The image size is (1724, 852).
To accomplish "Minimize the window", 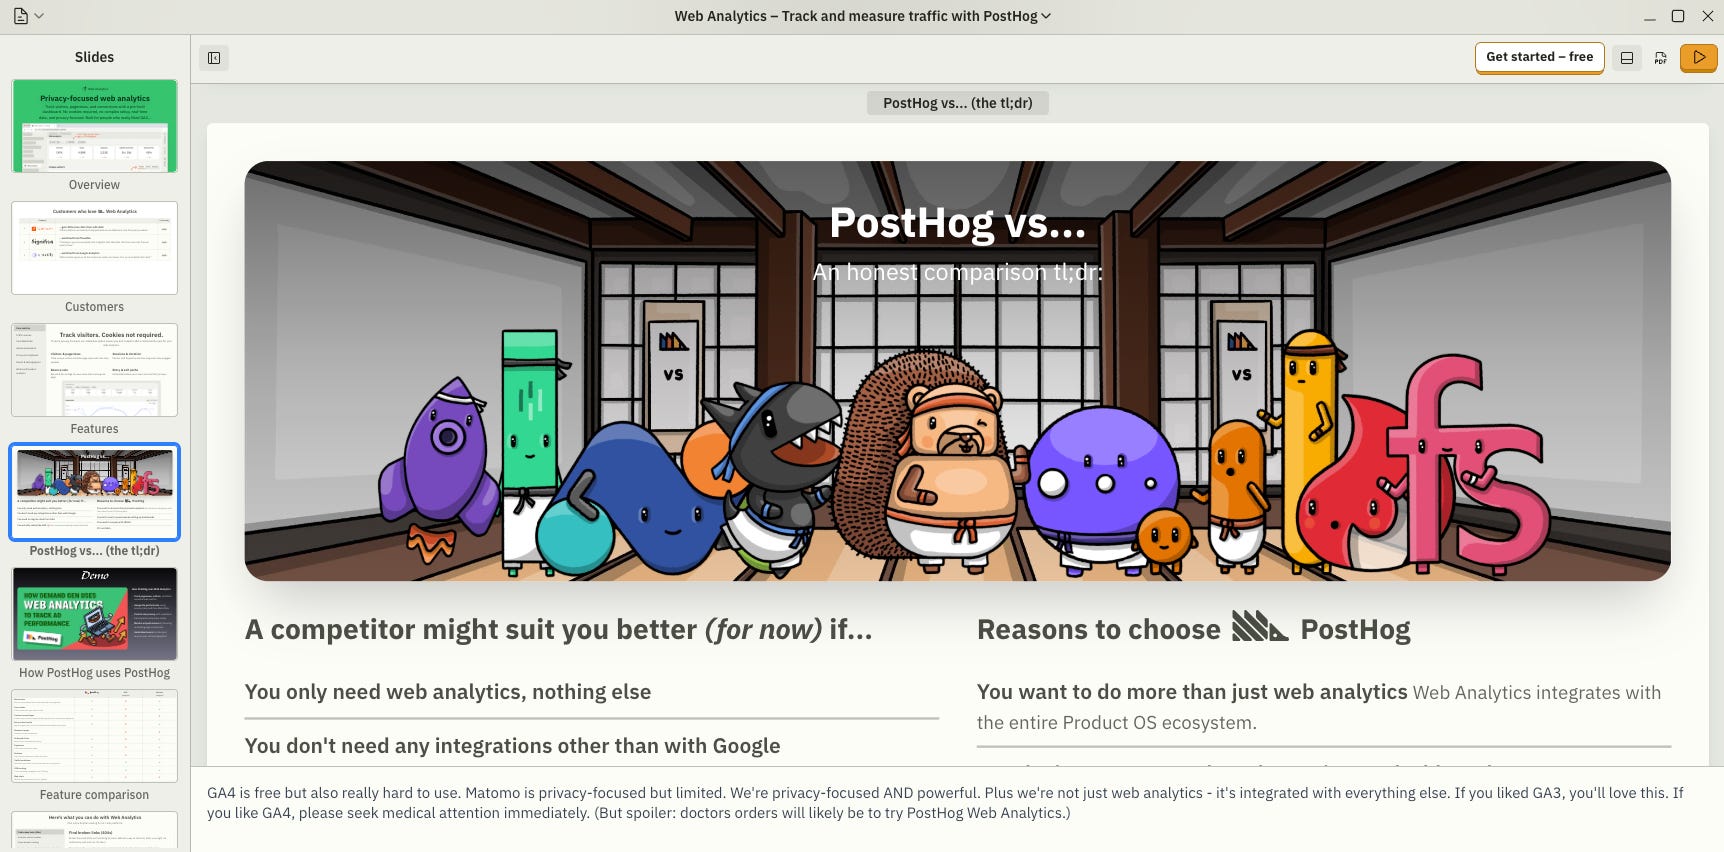I will pyautogui.click(x=1650, y=16).
